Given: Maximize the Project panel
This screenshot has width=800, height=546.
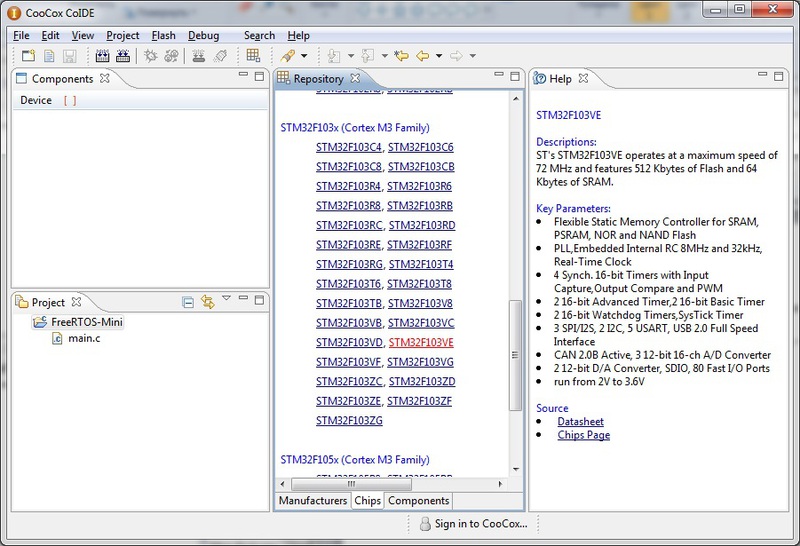Looking at the screenshot, I should (x=259, y=300).
